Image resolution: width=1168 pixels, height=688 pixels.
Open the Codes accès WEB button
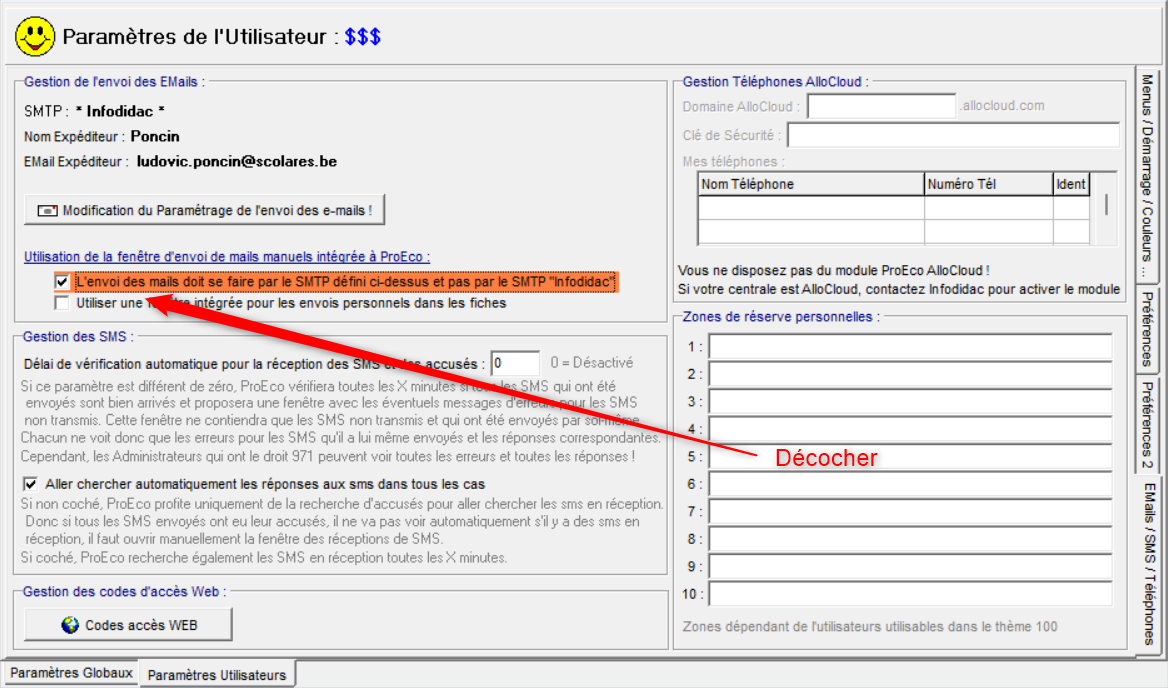128,625
